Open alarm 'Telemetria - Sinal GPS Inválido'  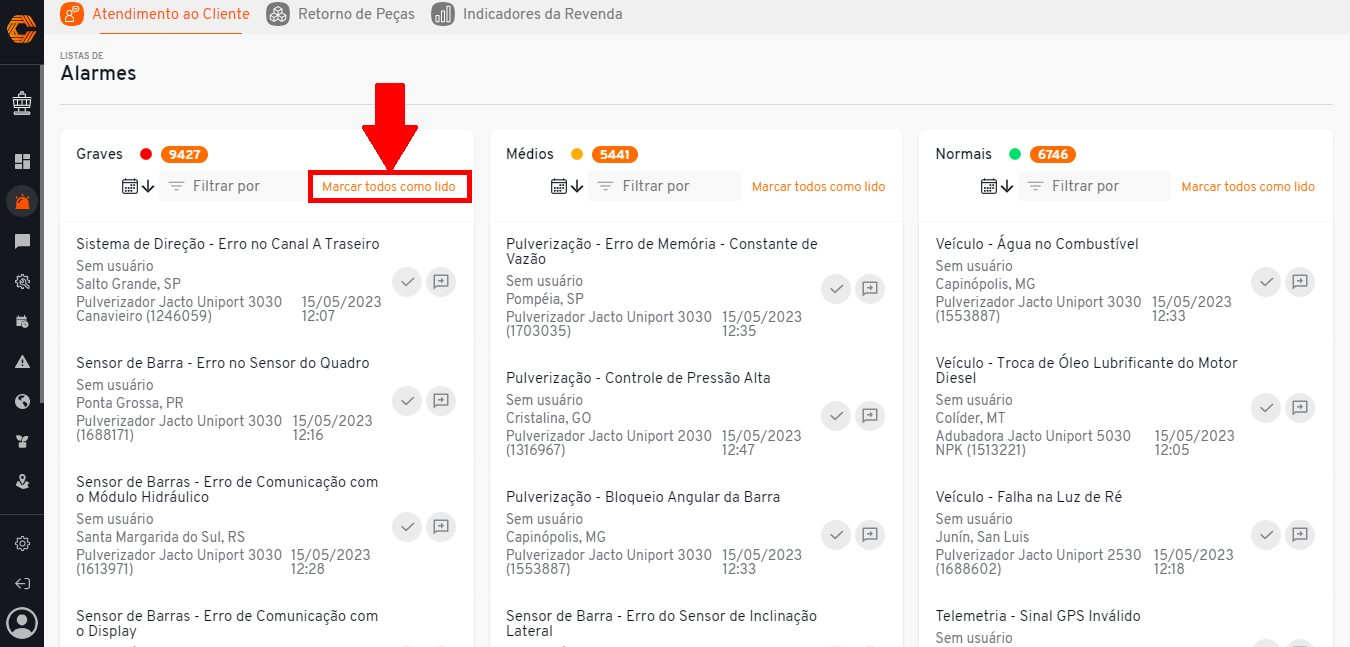pyautogui.click(x=1038, y=616)
